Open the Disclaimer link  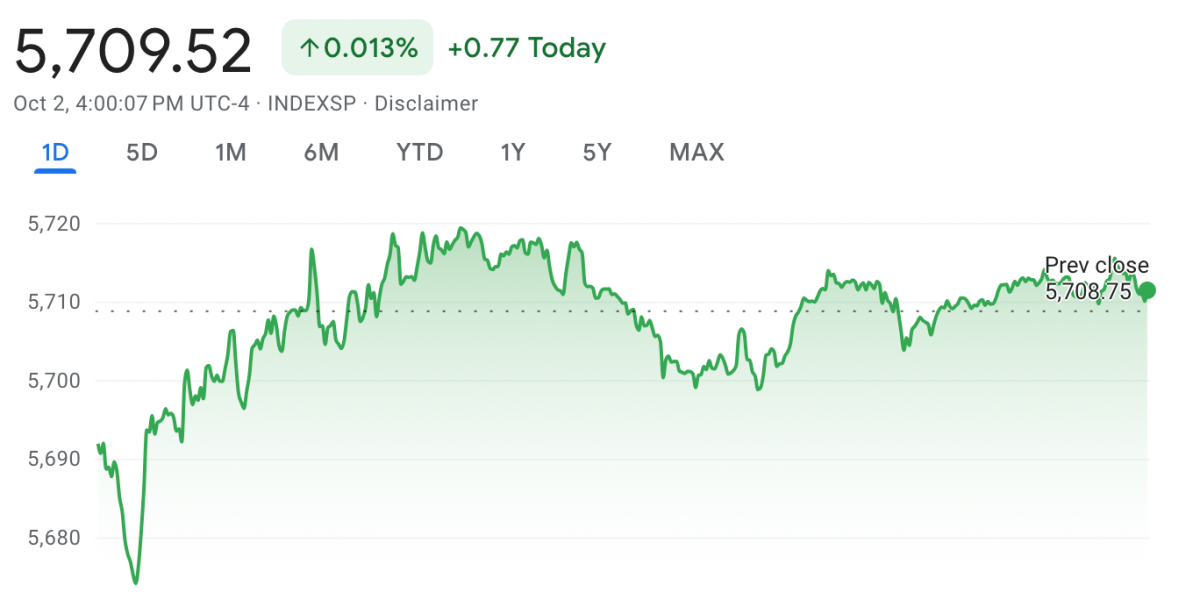point(426,103)
